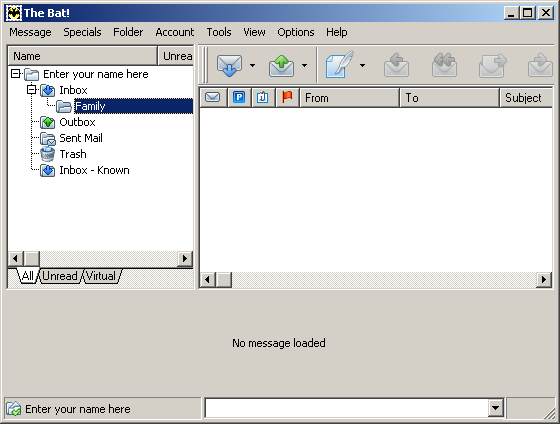Click the parked message P column icon

click(239, 97)
